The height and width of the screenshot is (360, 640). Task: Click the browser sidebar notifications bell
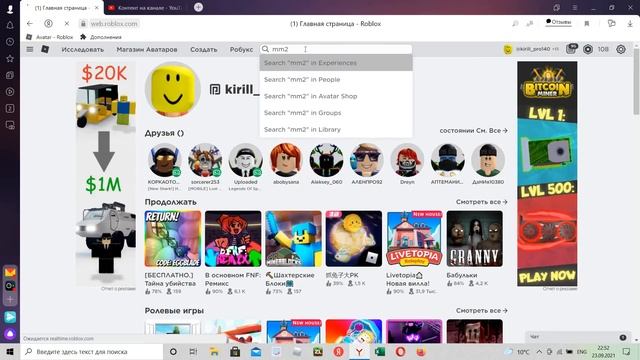(x=10, y=25)
